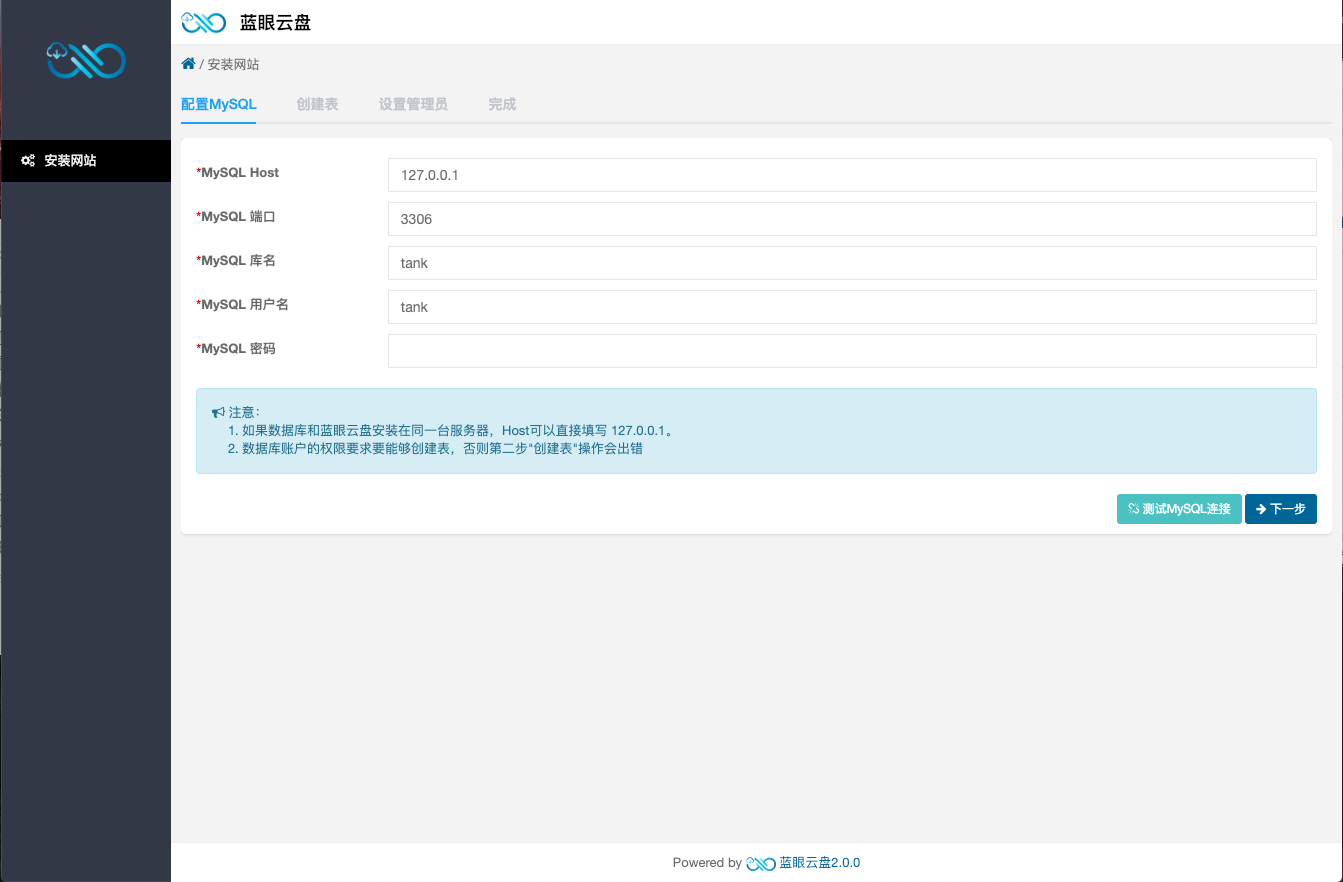Viewport: 1343px width, 882px height.
Task: Open the 创建表 tab
Action: coord(317,104)
